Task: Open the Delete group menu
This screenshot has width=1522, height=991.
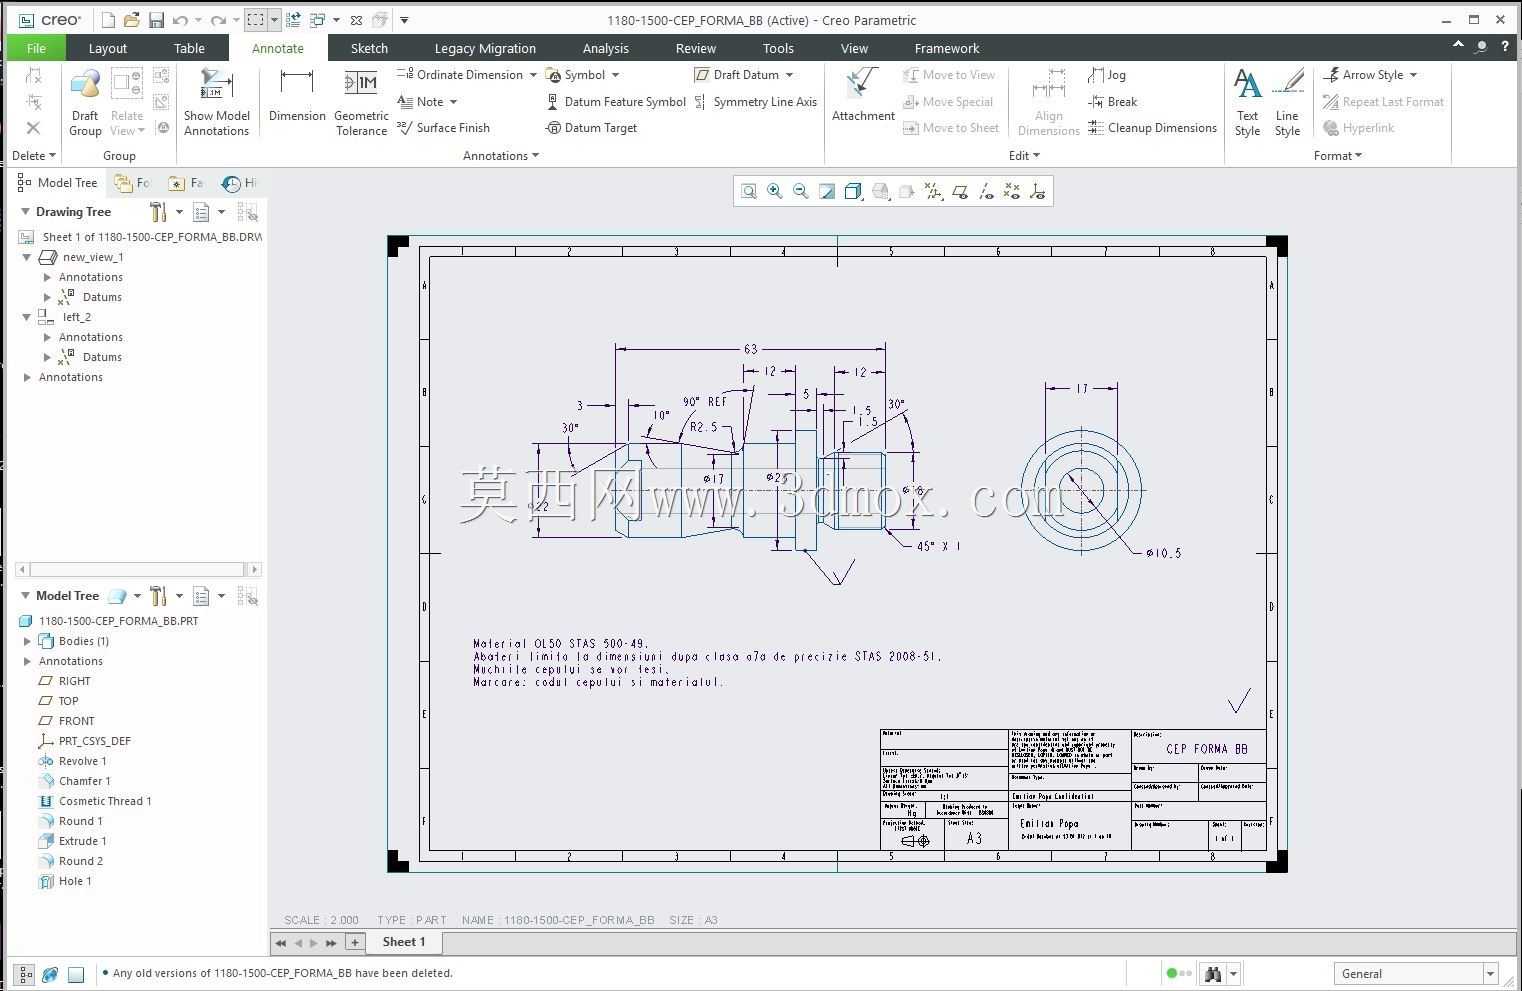Action: click(x=33, y=156)
